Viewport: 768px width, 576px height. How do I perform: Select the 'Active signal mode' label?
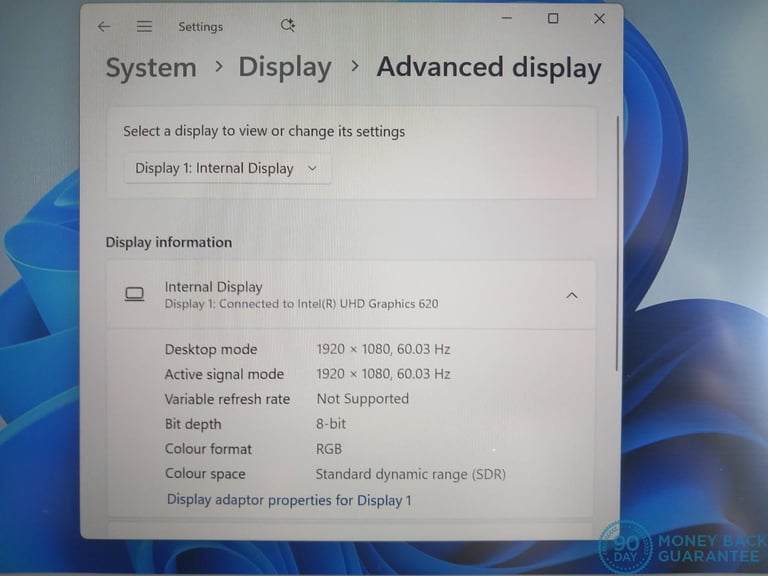coord(224,374)
